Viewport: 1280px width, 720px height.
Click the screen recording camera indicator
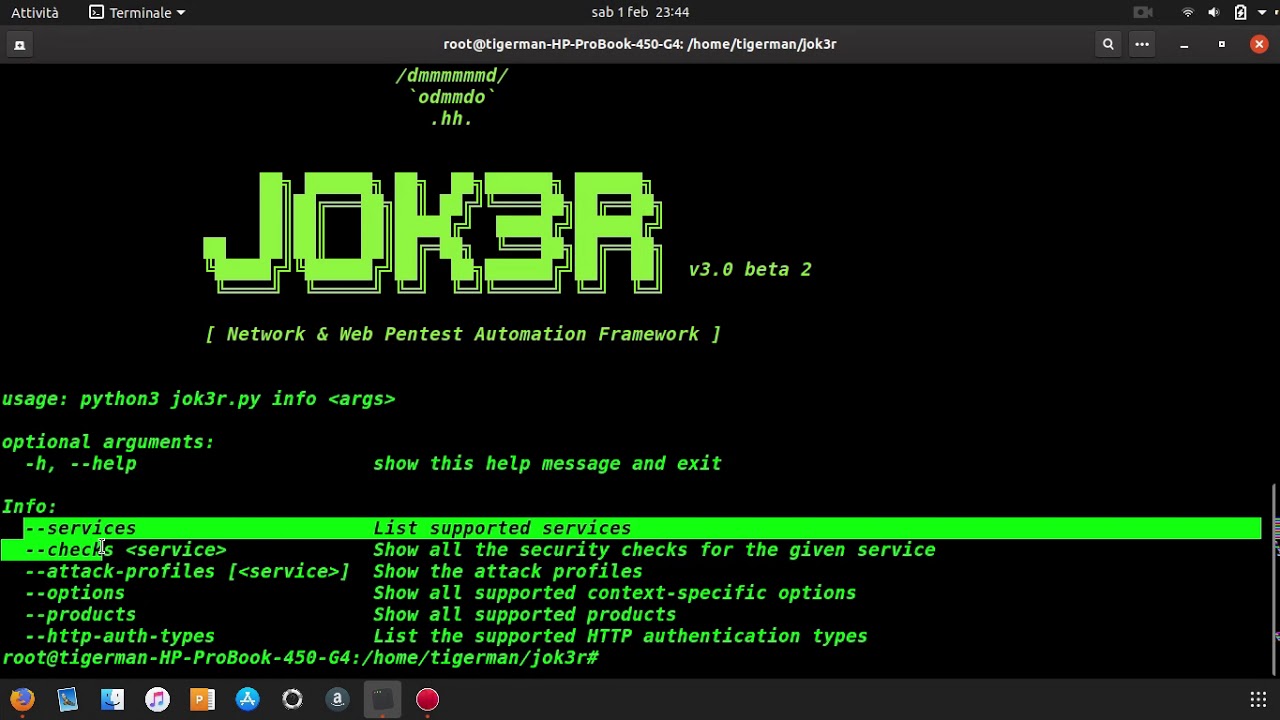(1143, 12)
